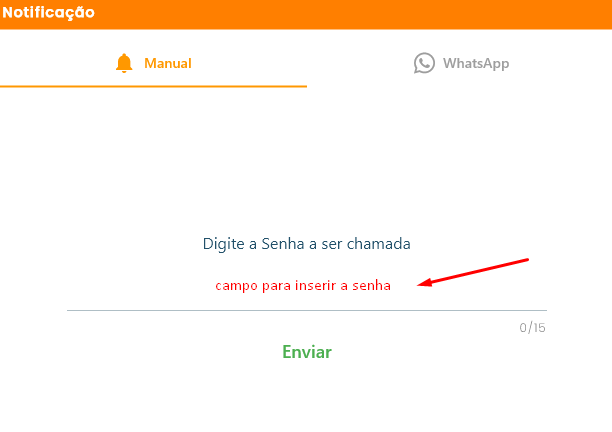612x432 pixels.
Task: Click the Notificação header title
Action: click(x=48, y=12)
